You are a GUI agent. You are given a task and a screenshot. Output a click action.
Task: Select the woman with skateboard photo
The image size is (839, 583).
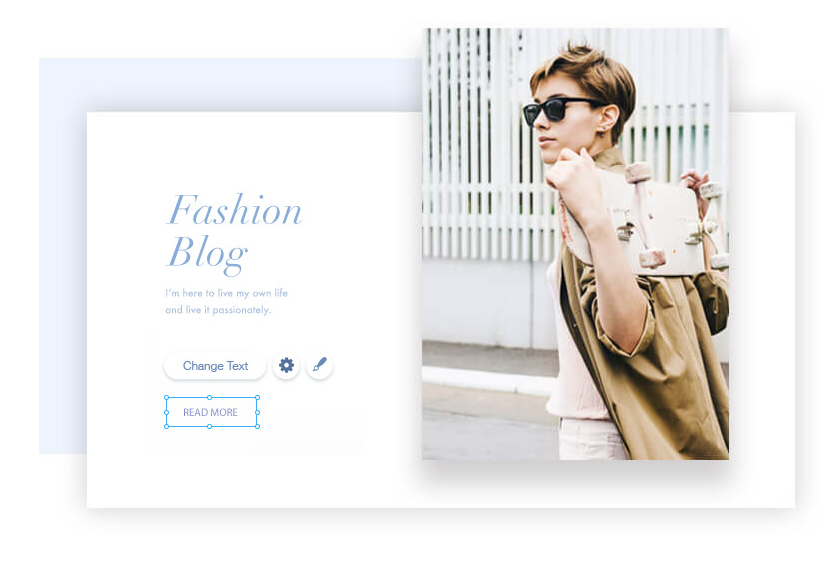pos(575,244)
